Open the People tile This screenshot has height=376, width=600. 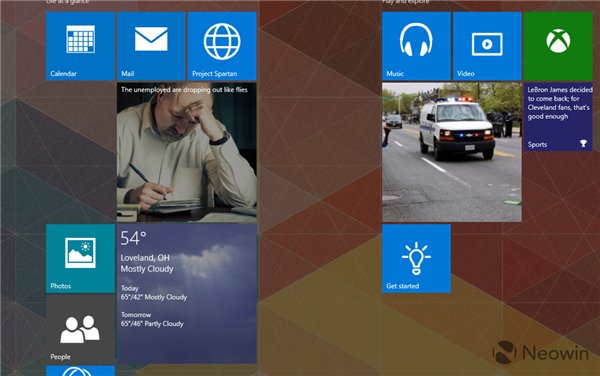[x=80, y=329]
